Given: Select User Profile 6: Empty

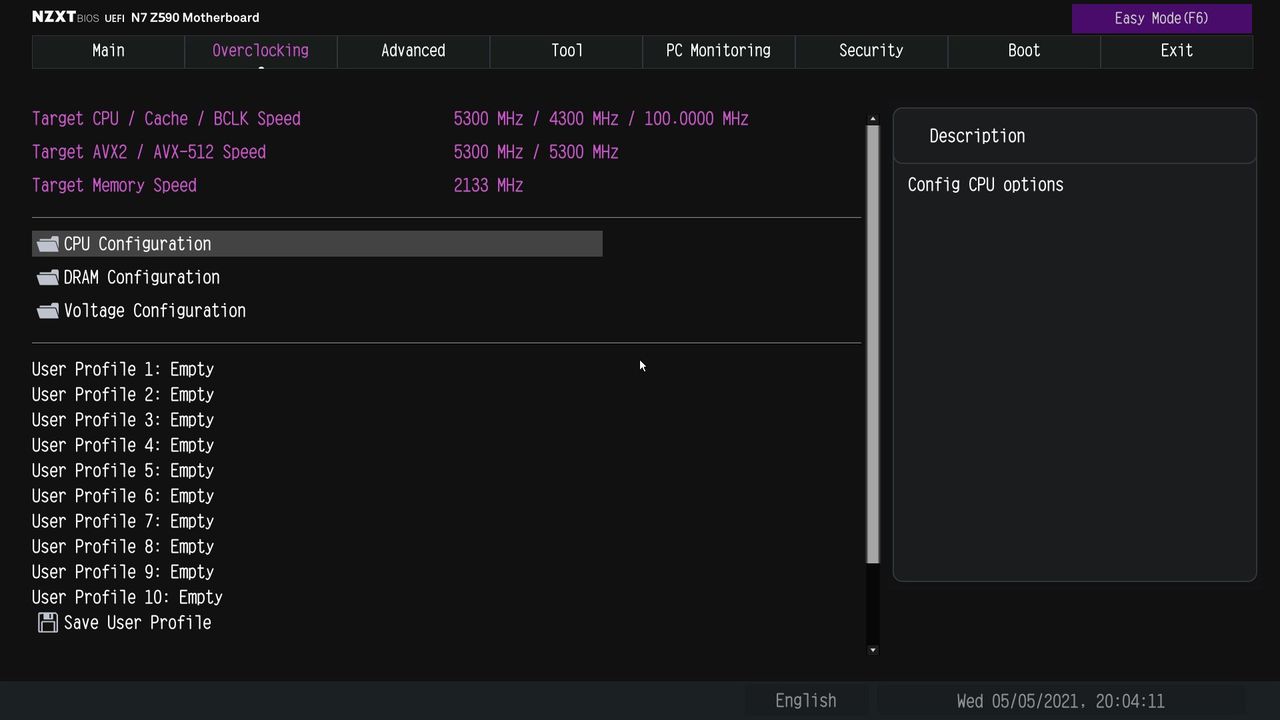Looking at the screenshot, I should [x=123, y=496].
